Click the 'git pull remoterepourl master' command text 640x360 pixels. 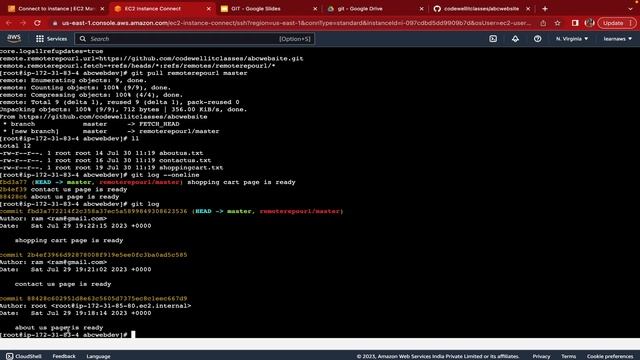(189, 73)
